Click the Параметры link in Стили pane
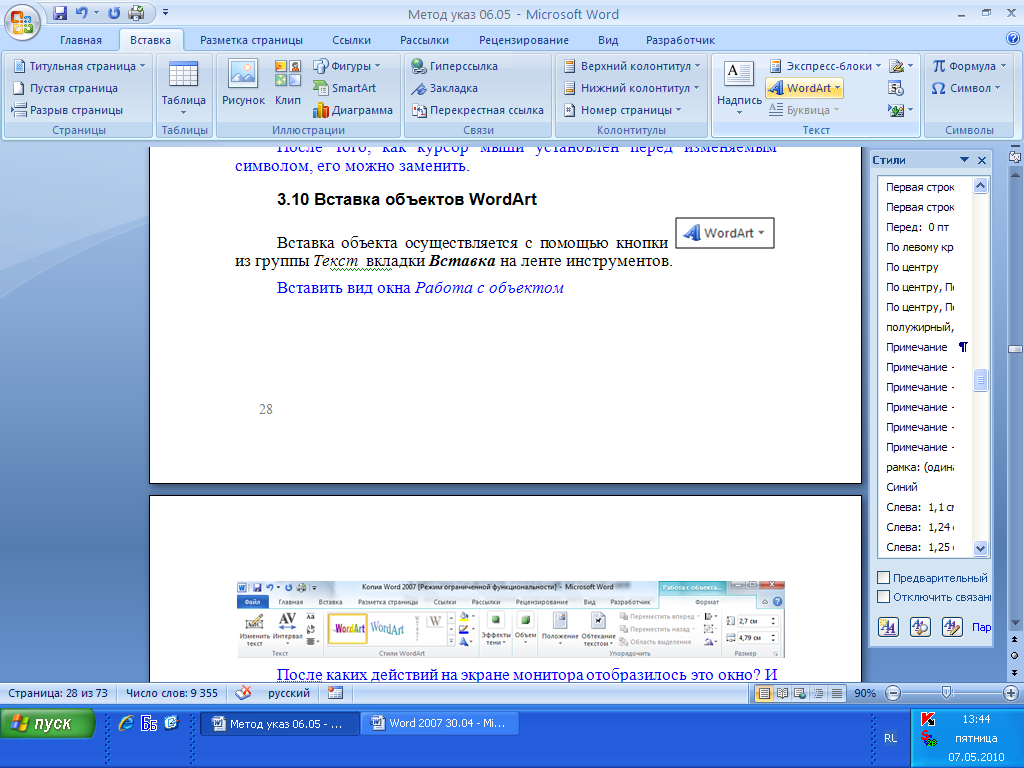 (x=982, y=627)
